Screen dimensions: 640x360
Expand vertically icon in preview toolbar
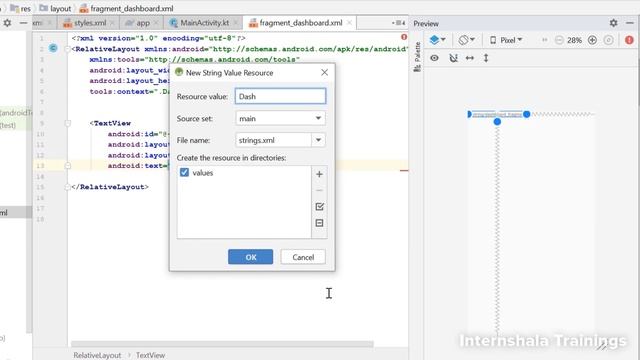486,58
